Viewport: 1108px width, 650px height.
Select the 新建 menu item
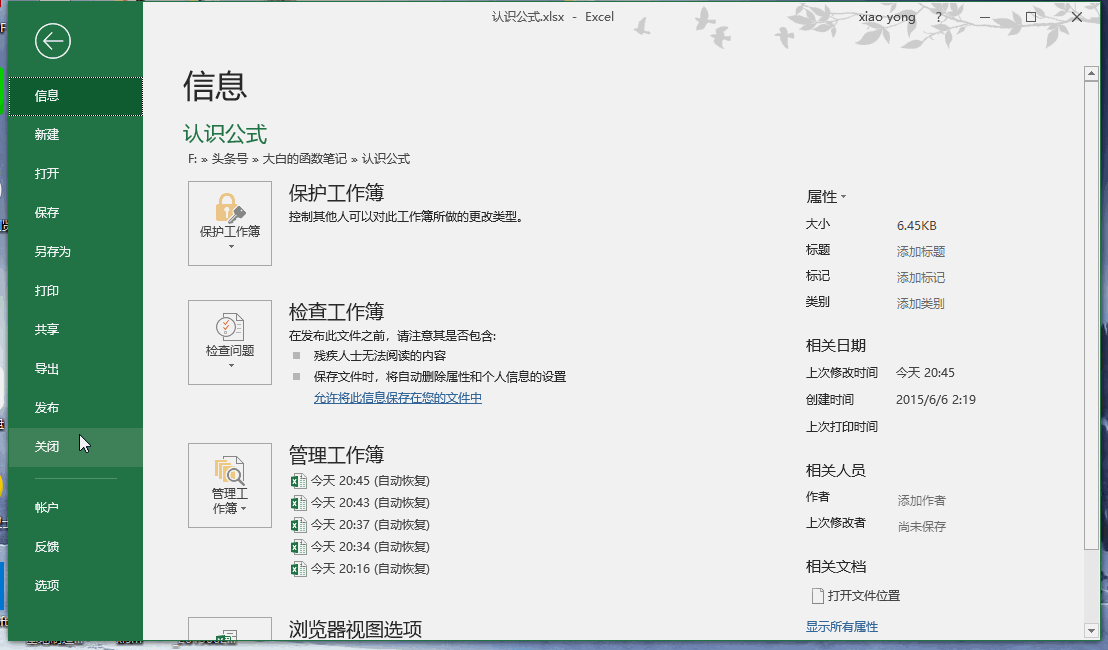(76, 135)
